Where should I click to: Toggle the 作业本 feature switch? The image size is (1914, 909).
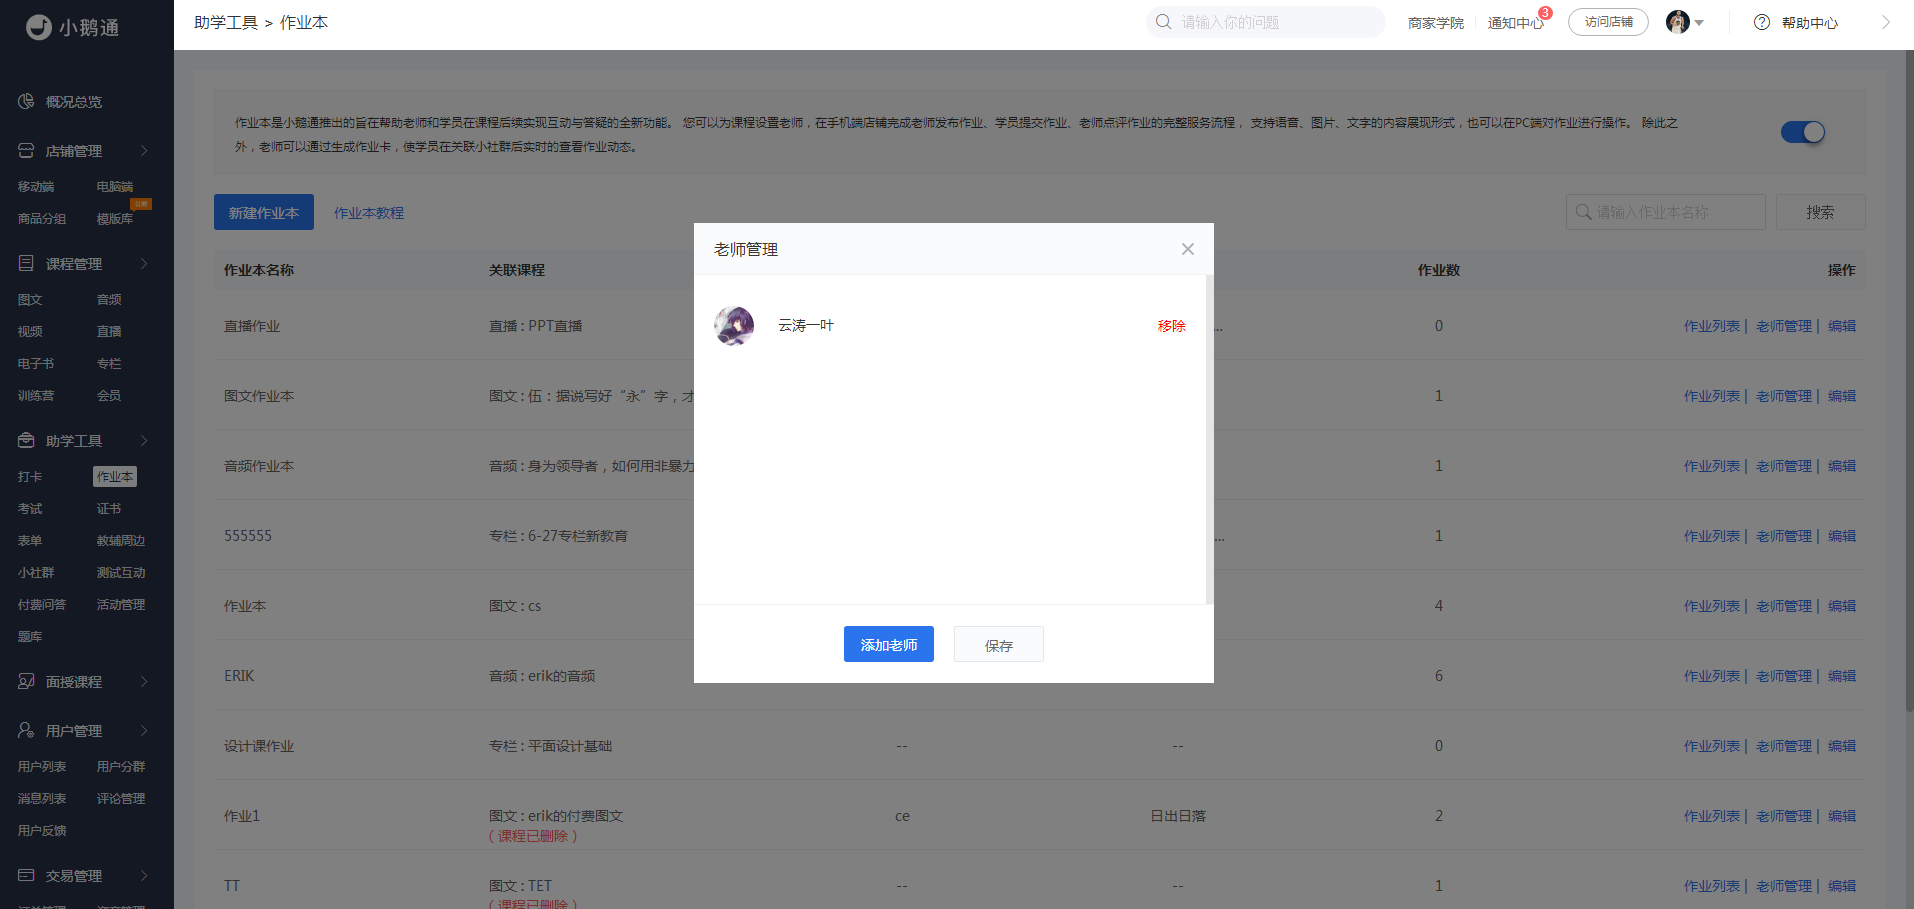1802,132
